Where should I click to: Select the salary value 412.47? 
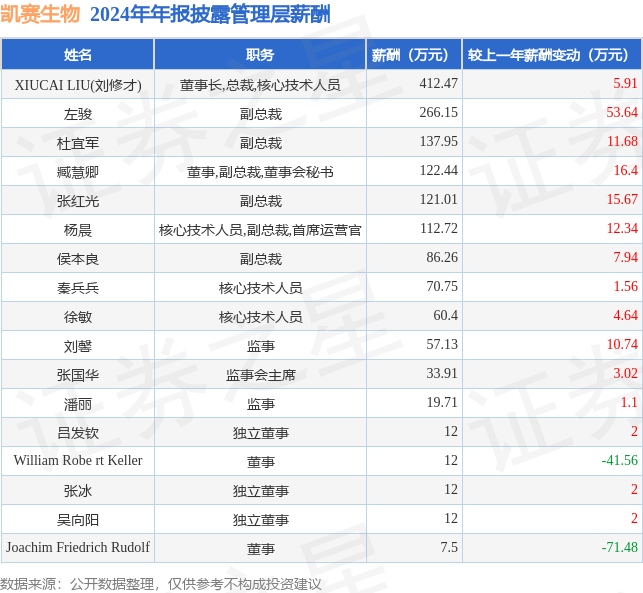pyautogui.click(x=438, y=83)
